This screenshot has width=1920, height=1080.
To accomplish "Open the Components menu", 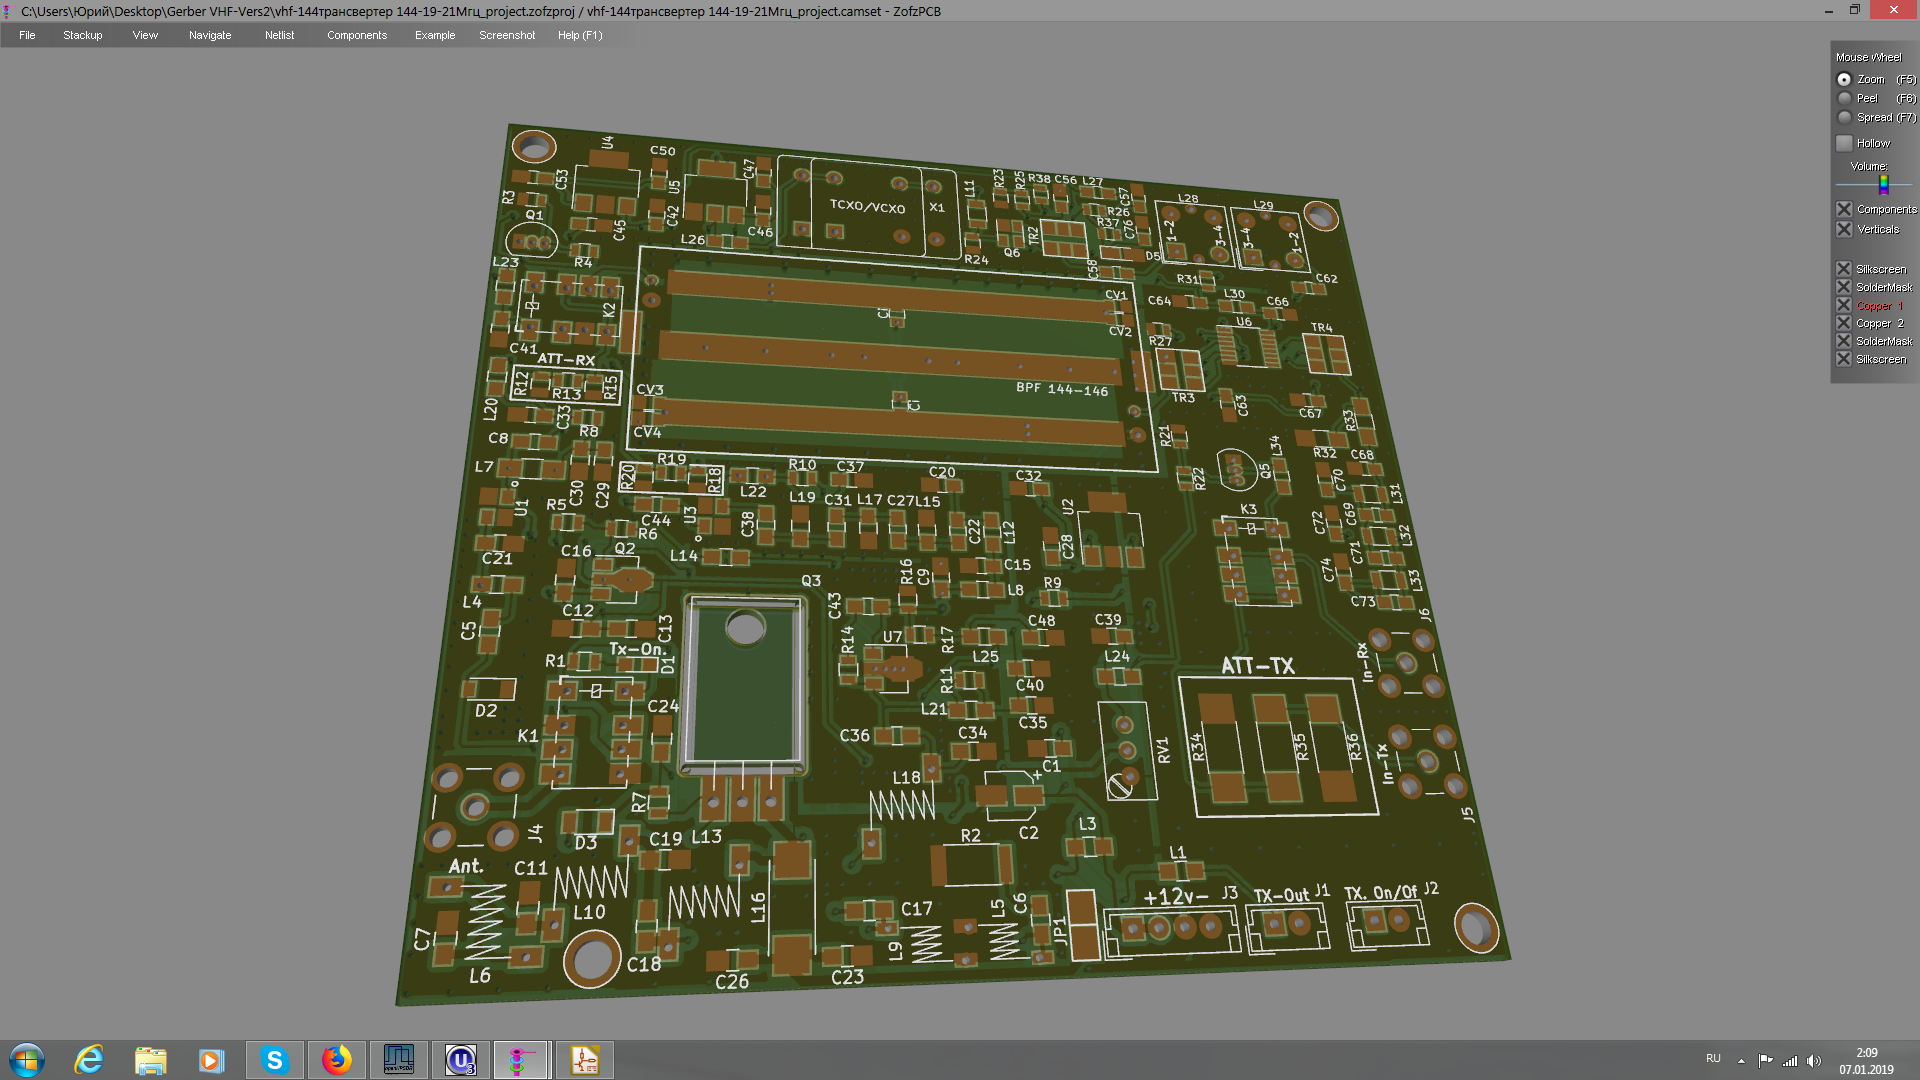I will click(356, 35).
